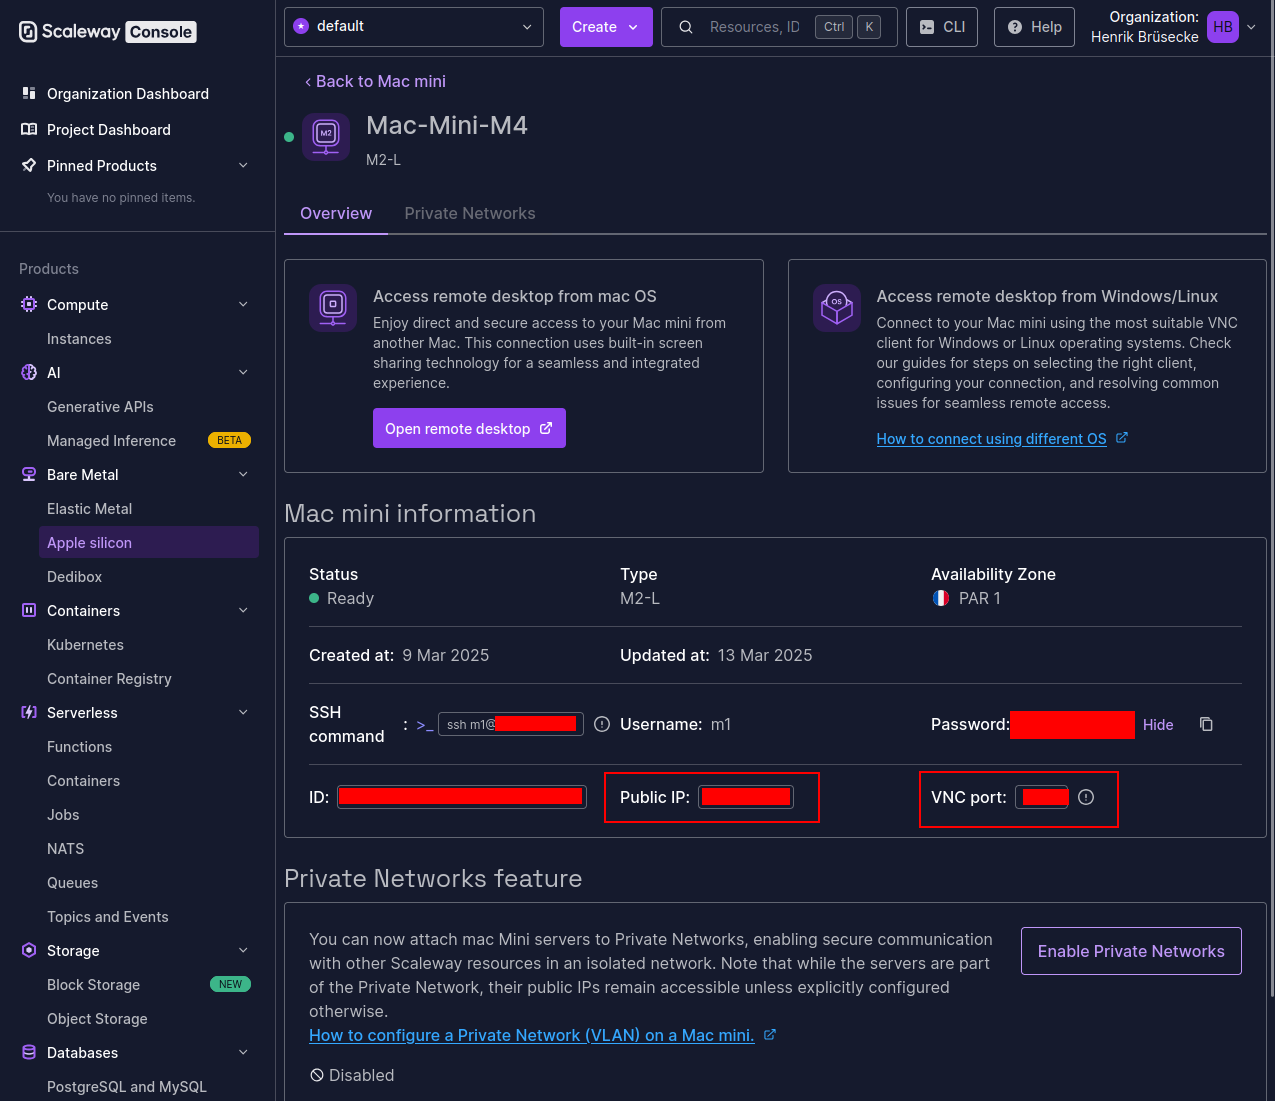1275x1101 pixels.
Task: Open the default project dropdown
Action: 414,27
